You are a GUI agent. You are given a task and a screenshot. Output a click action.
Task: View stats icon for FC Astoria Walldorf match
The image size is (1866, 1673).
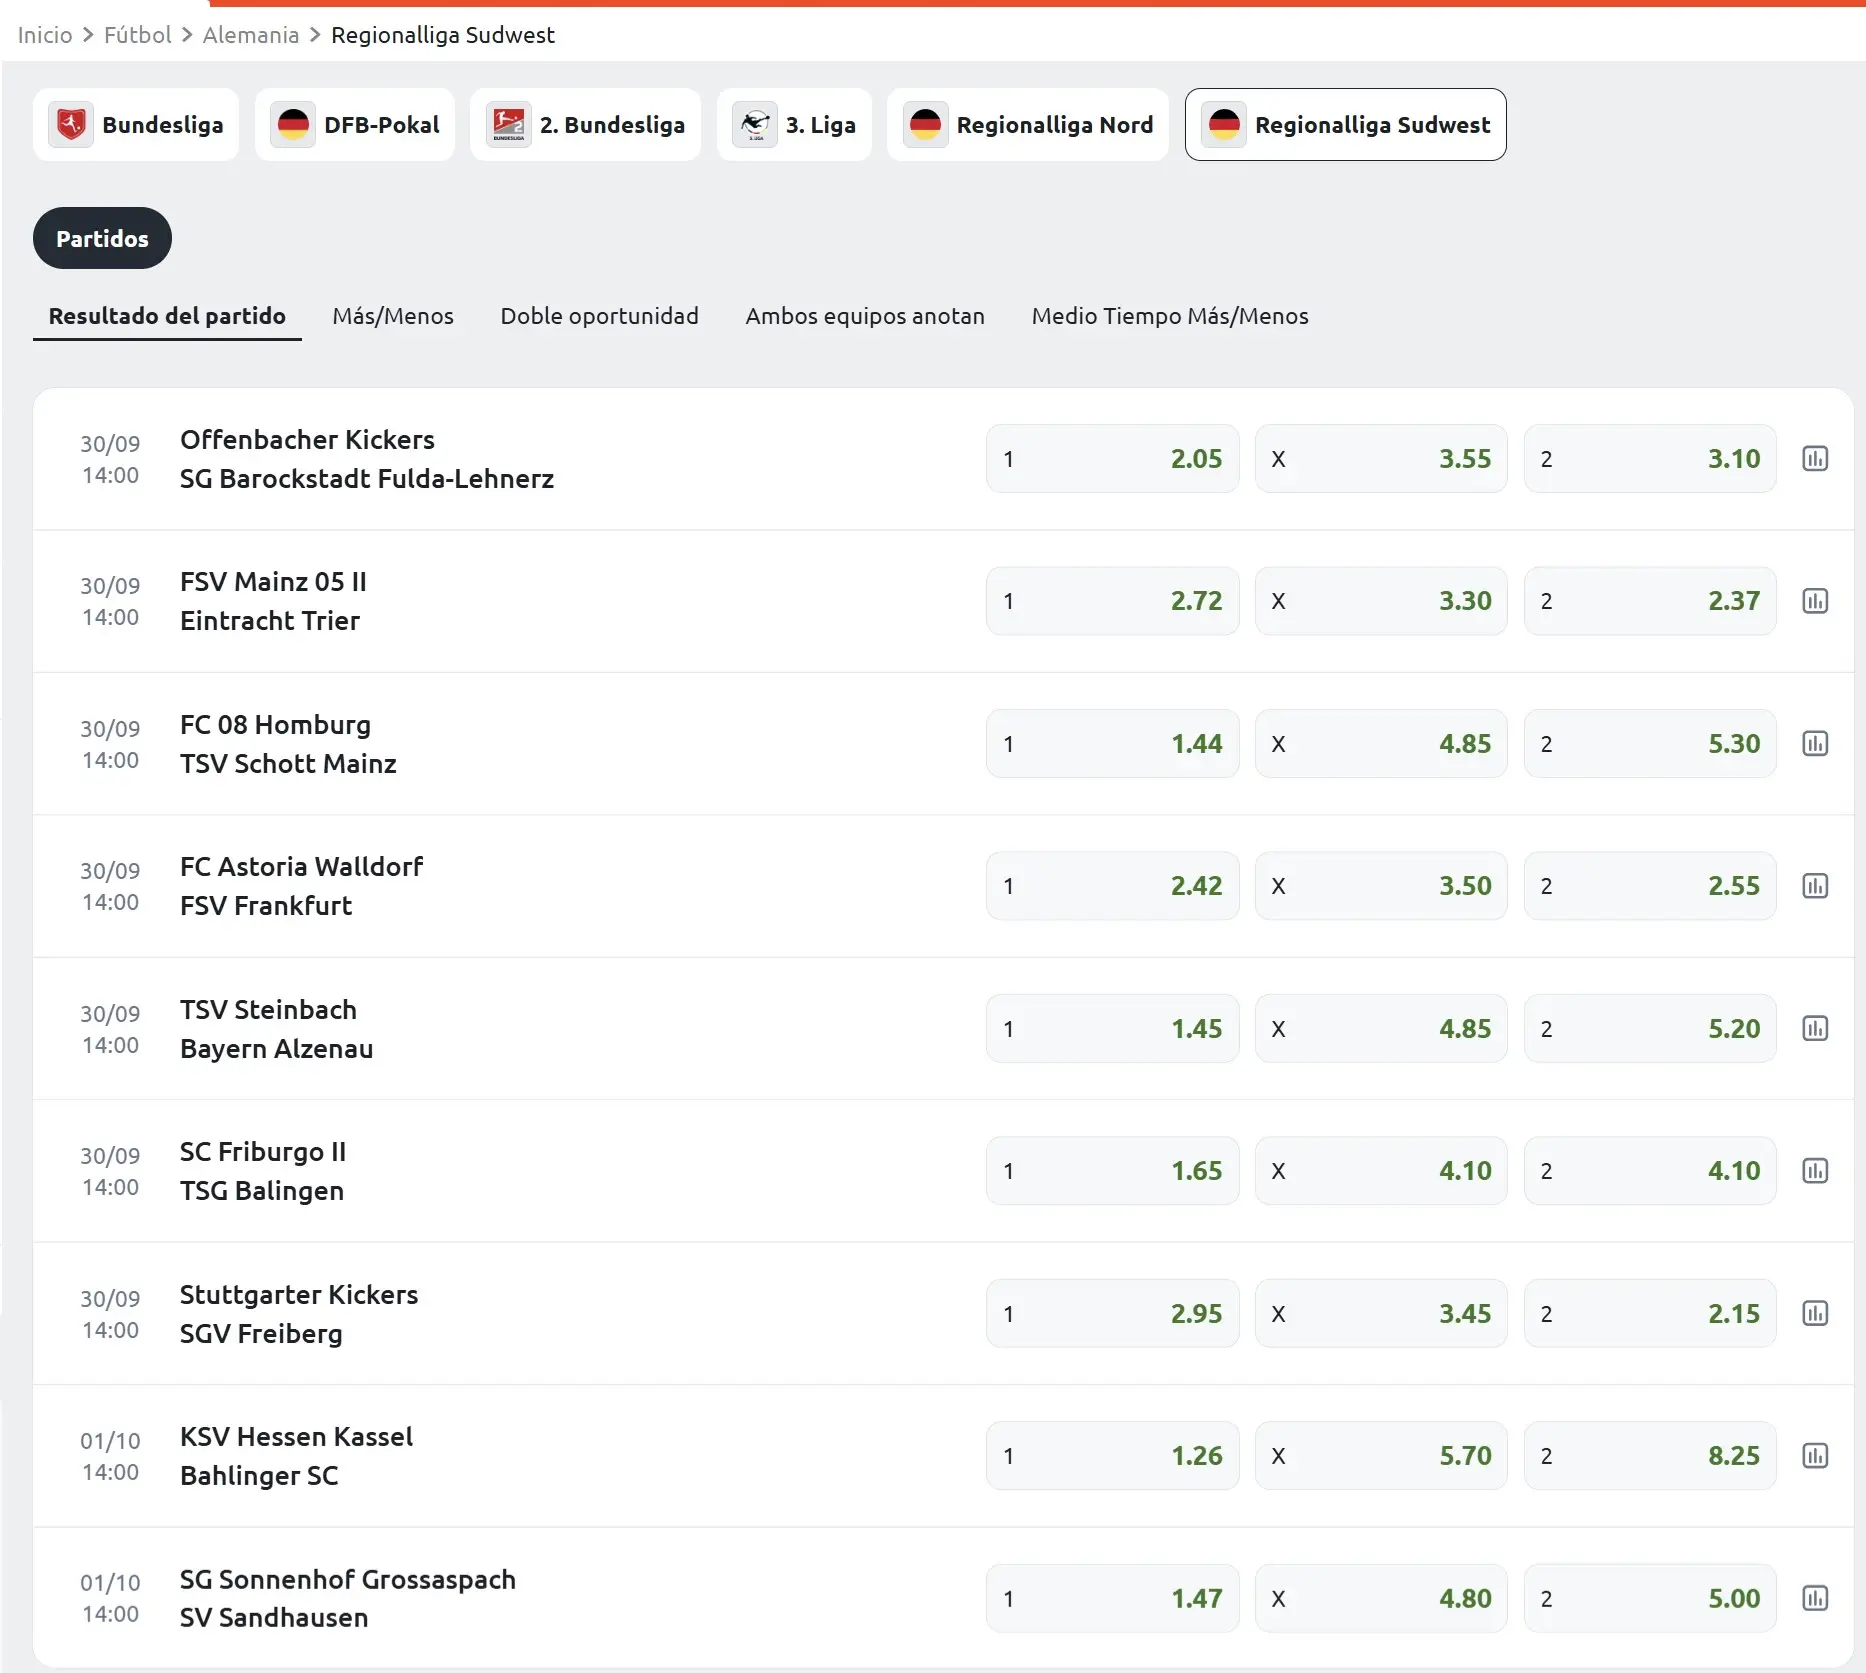1814,886
